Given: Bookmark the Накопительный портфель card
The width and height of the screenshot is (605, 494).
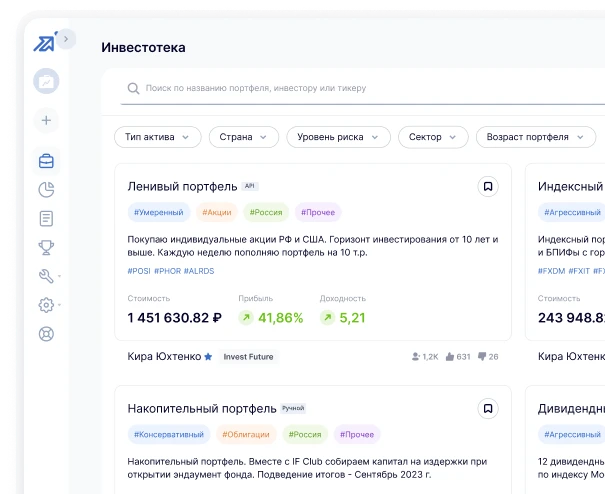Looking at the screenshot, I should [x=488, y=408].
